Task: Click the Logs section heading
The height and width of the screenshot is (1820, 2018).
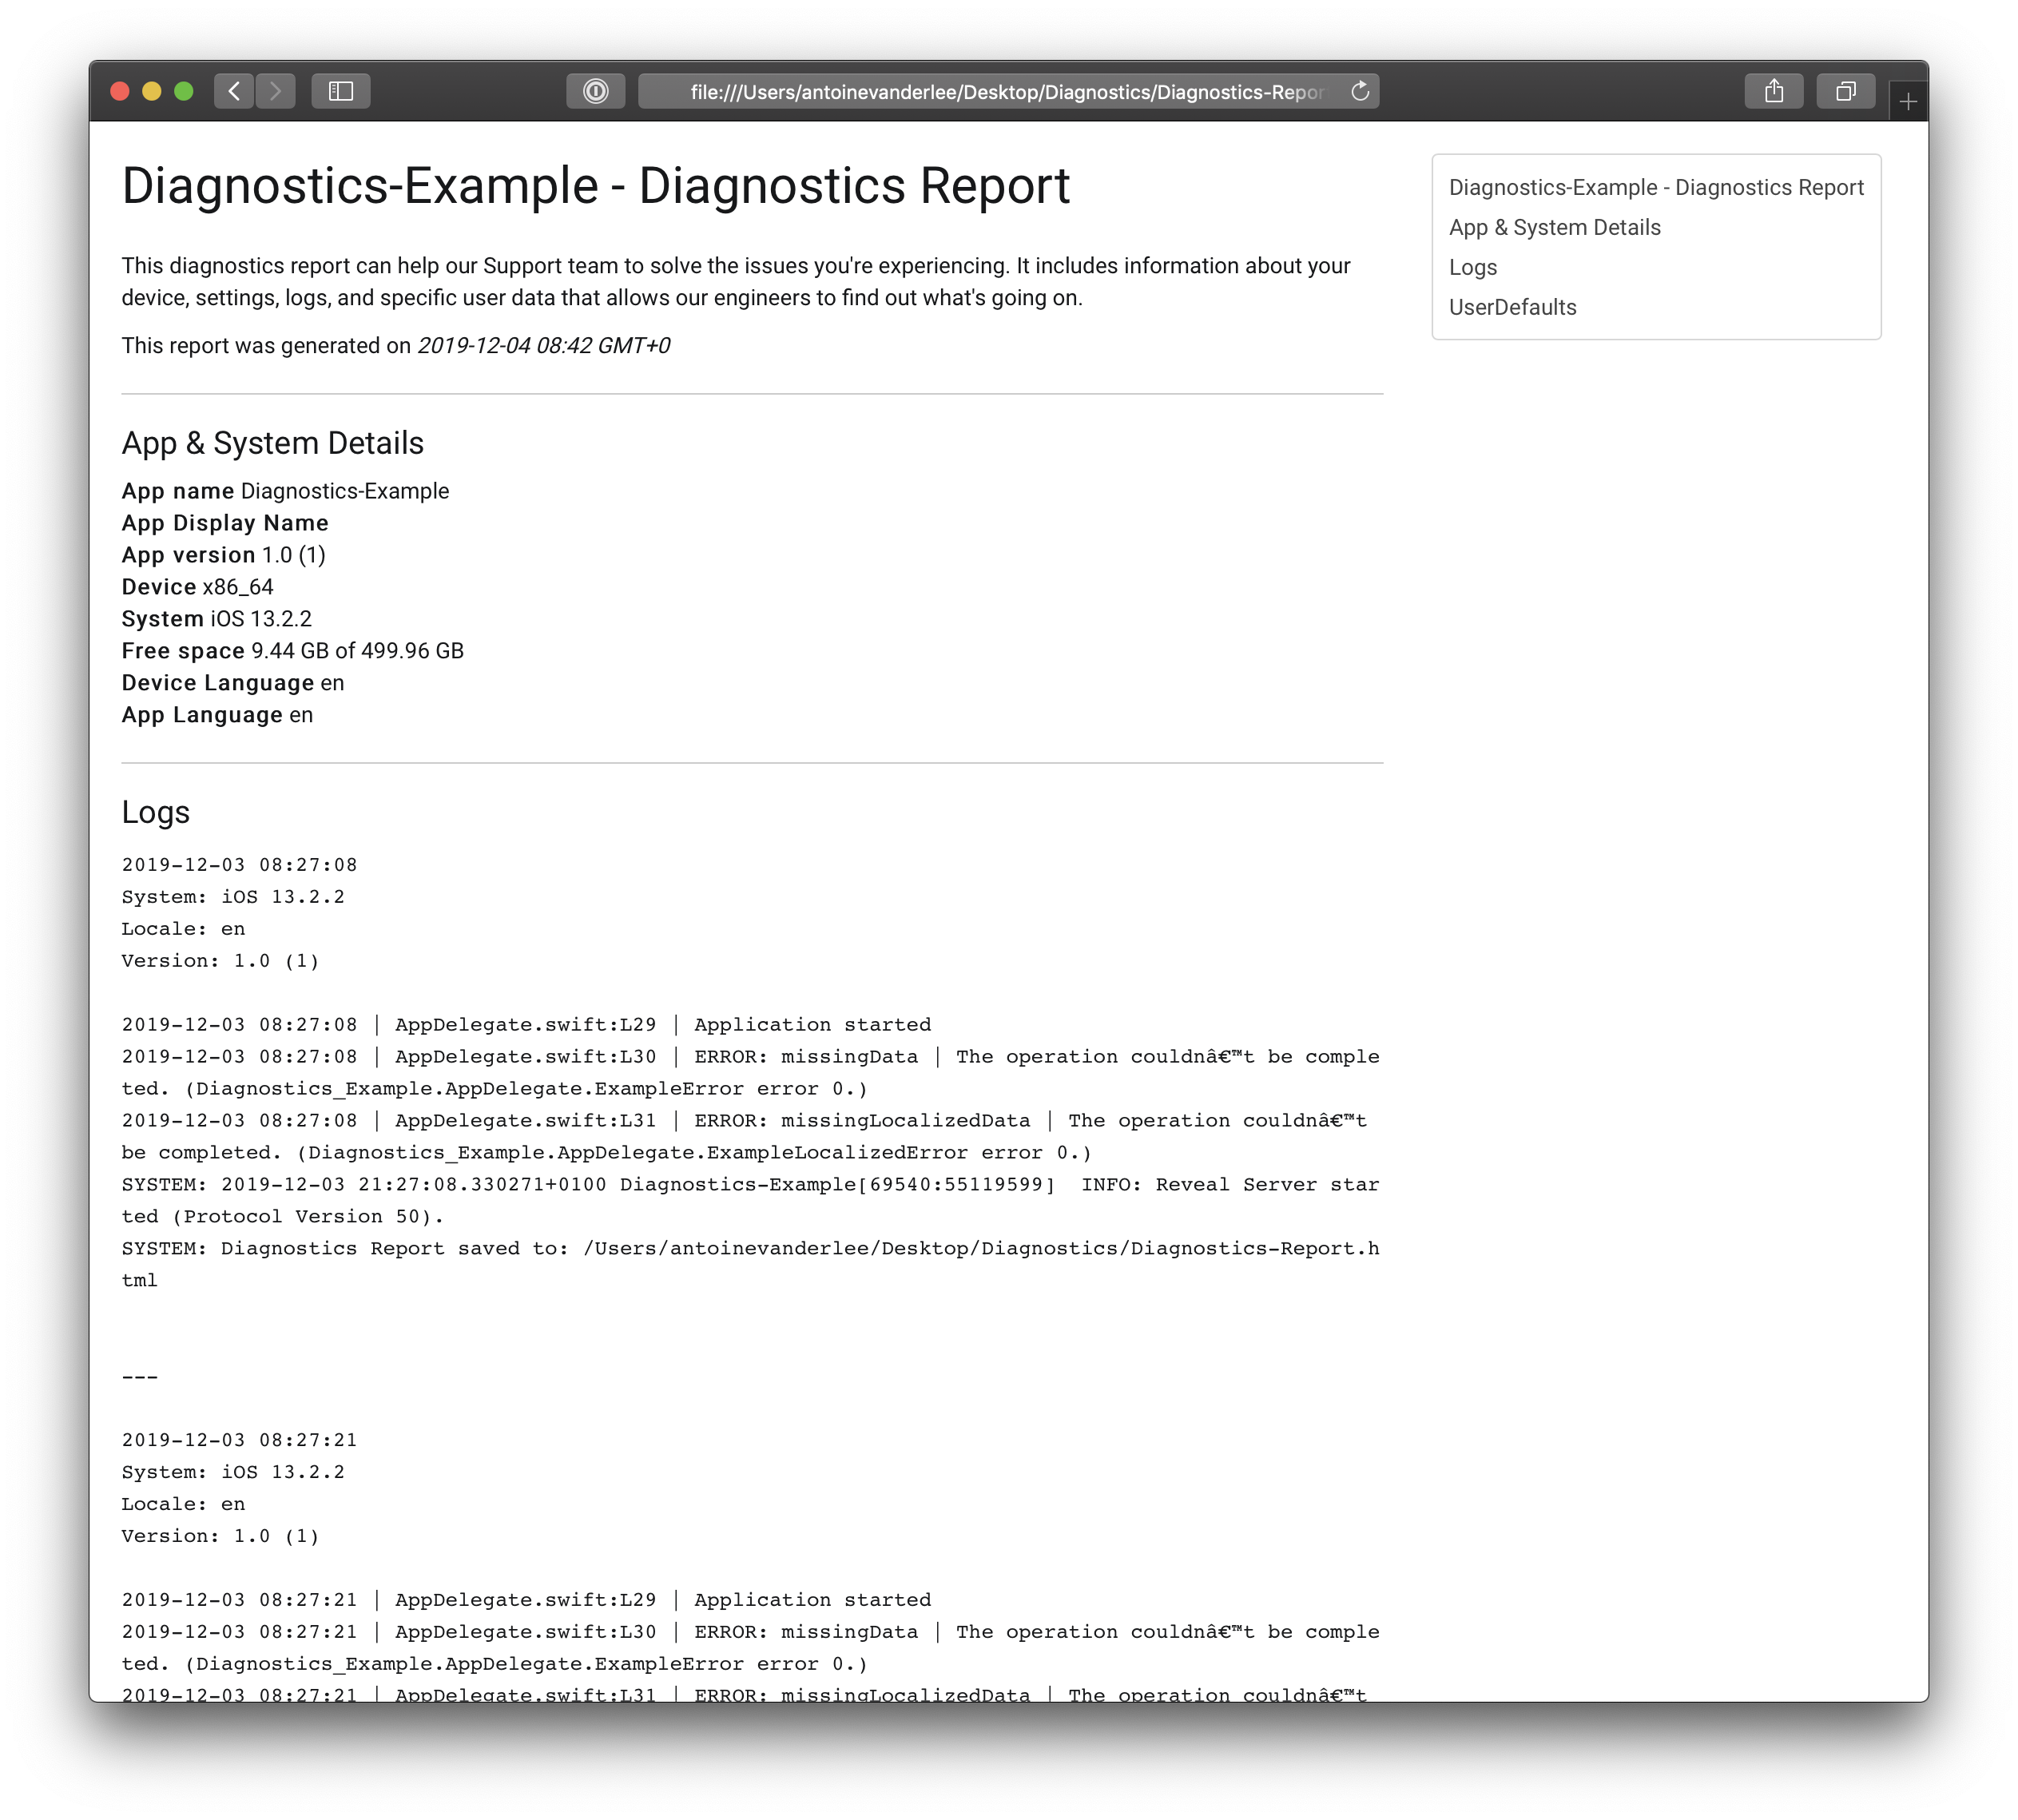Action: click(x=155, y=812)
